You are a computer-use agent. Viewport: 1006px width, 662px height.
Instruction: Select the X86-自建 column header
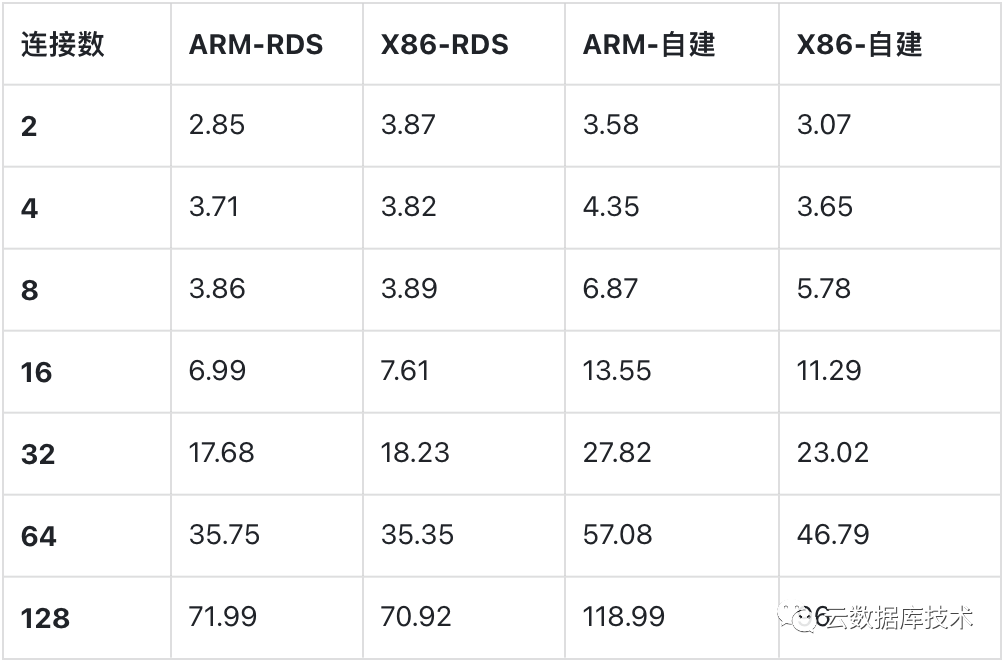[859, 45]
